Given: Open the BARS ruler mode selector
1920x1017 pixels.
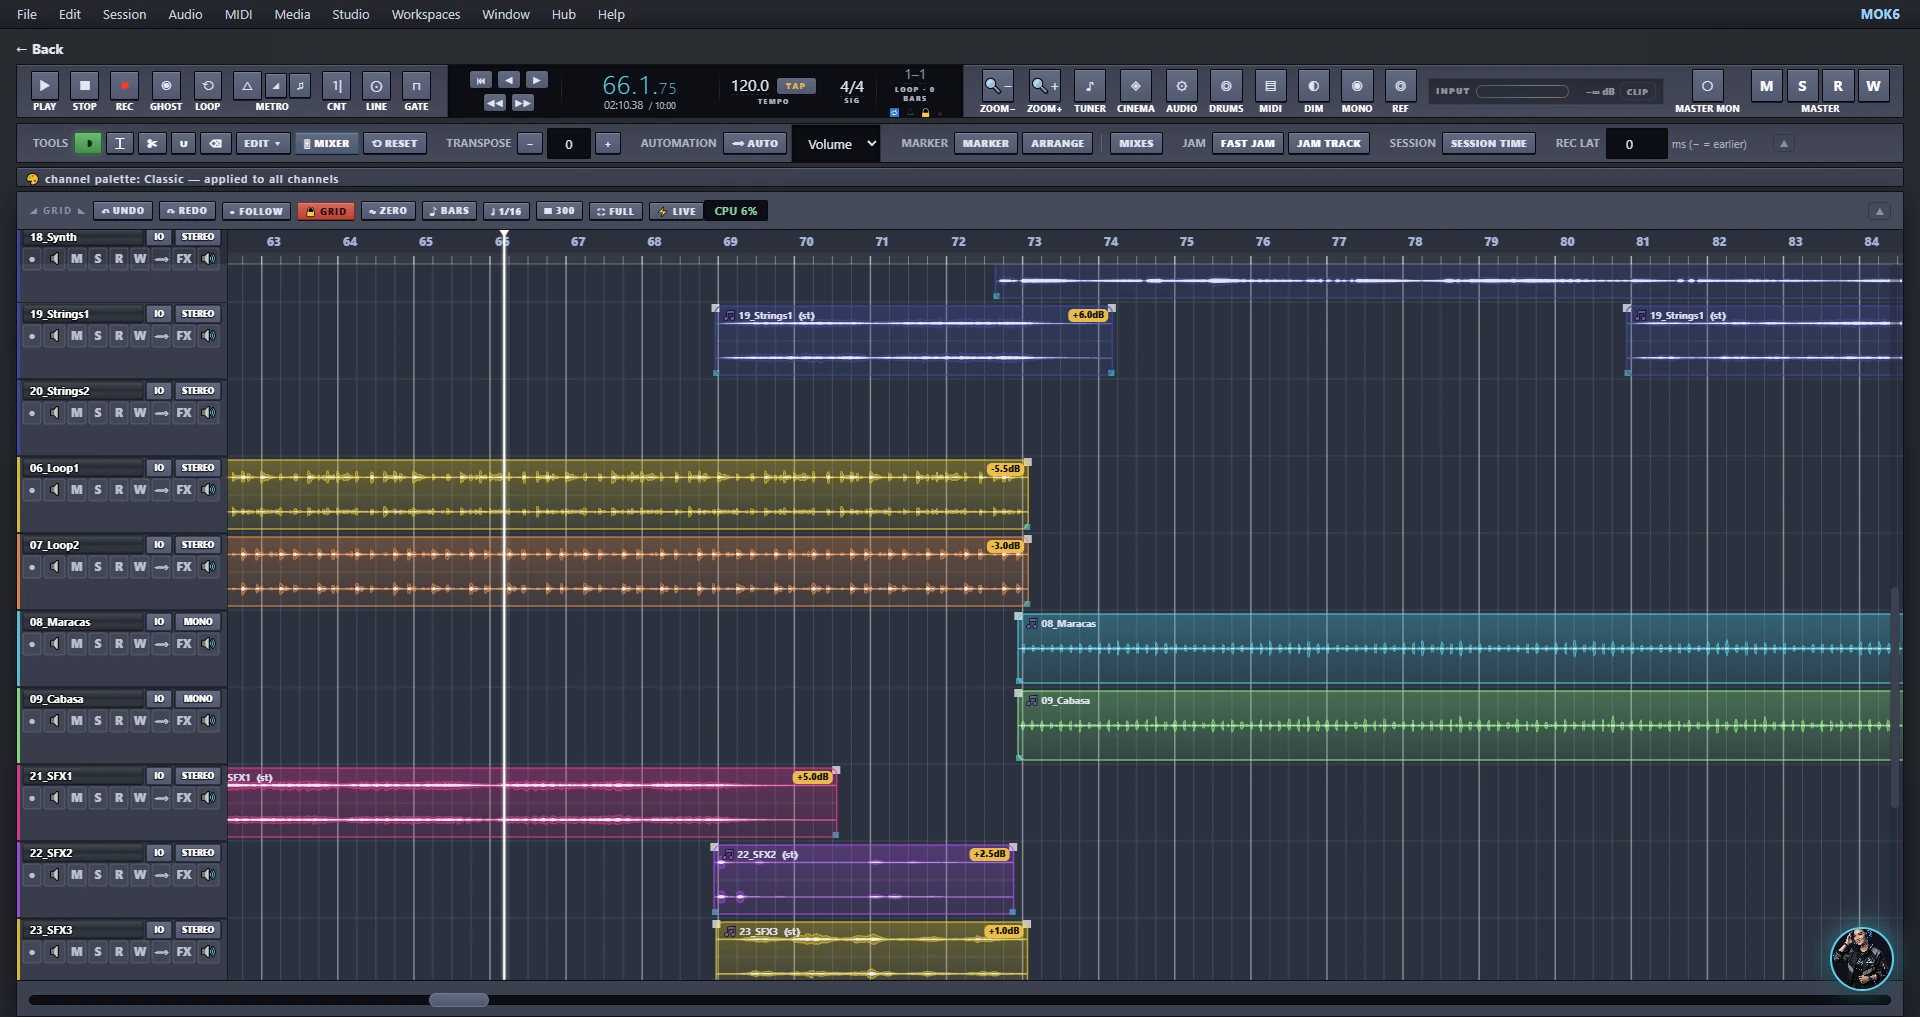Looking at the screenshot, I should (x=450, y=211).
